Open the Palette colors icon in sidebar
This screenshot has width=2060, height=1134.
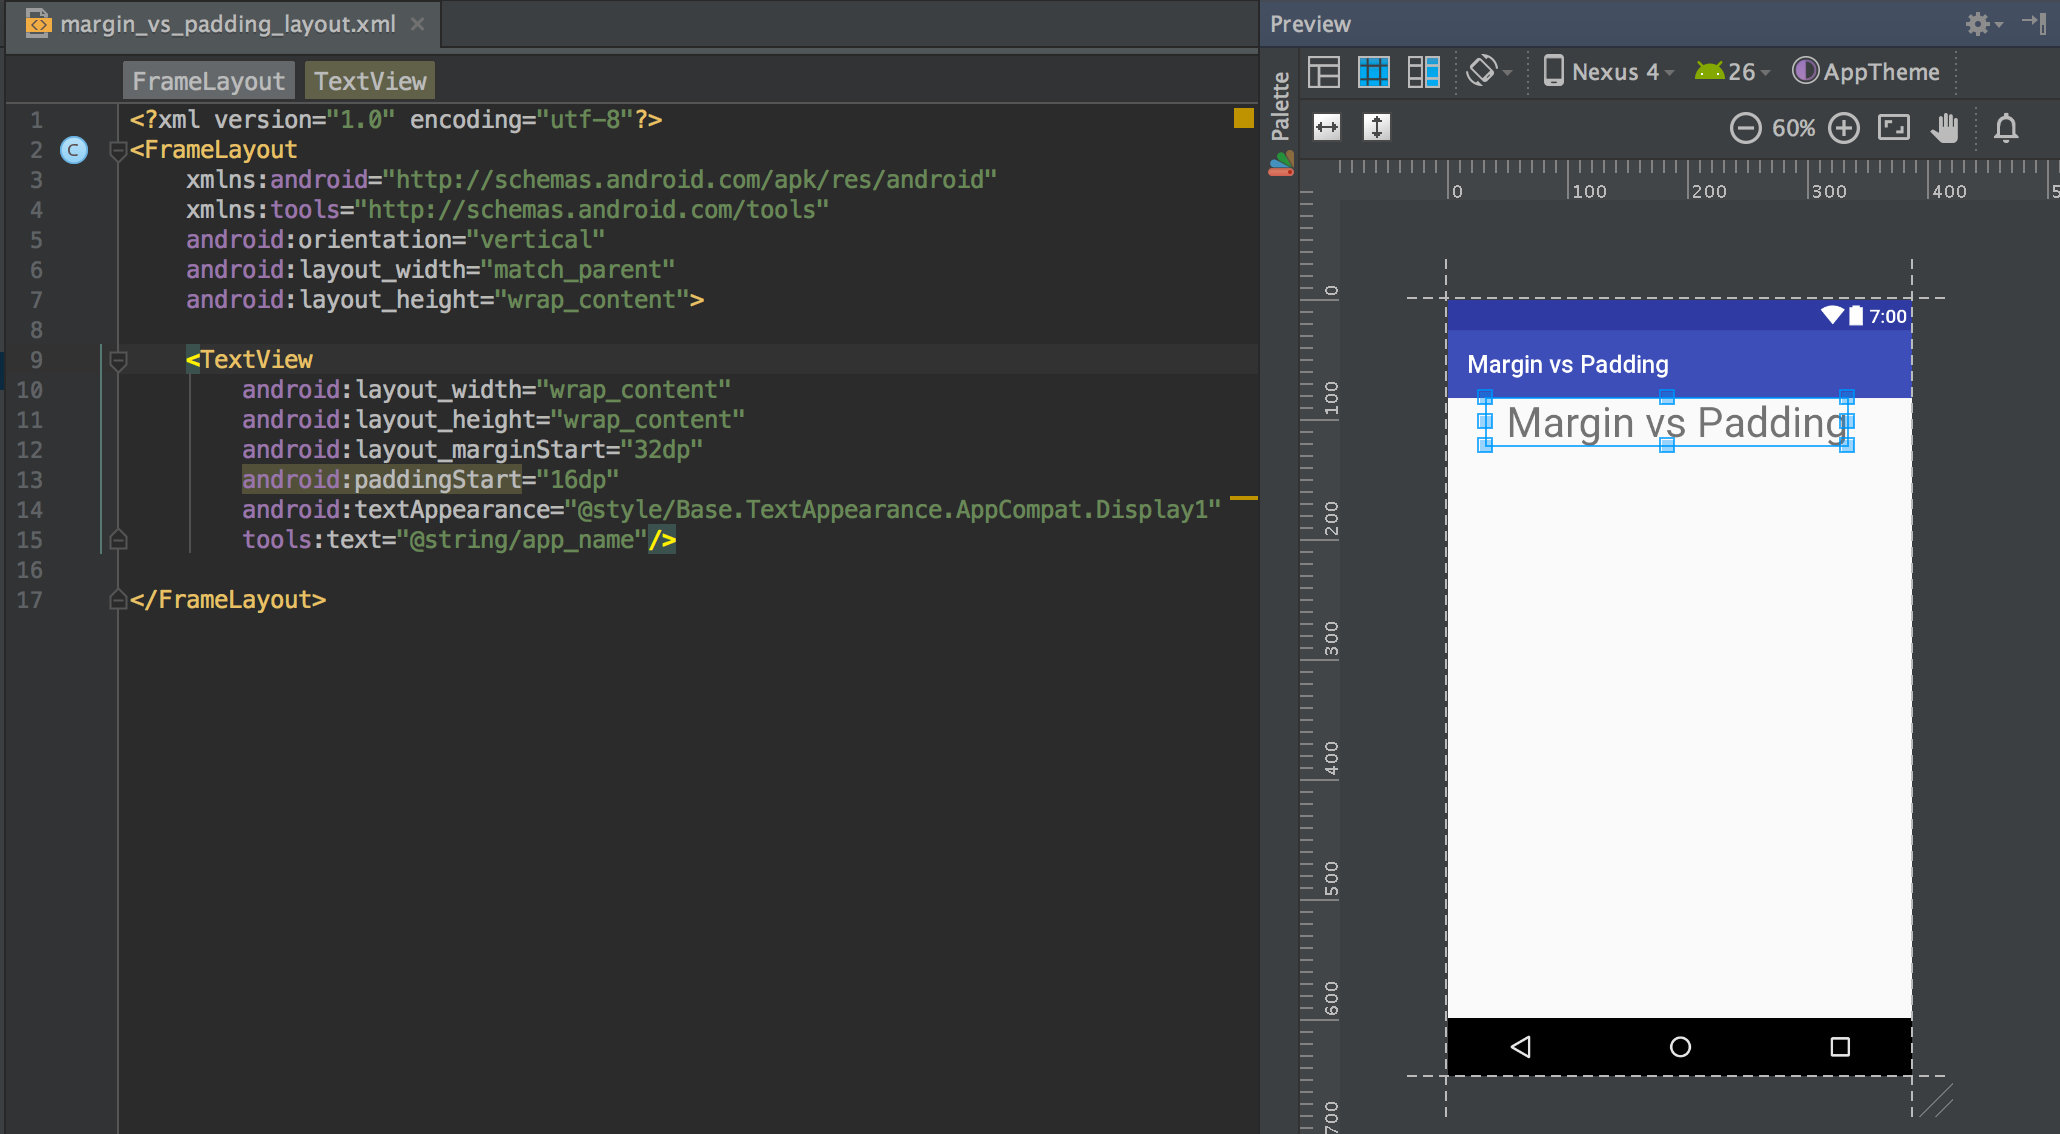click(1281, 163)
